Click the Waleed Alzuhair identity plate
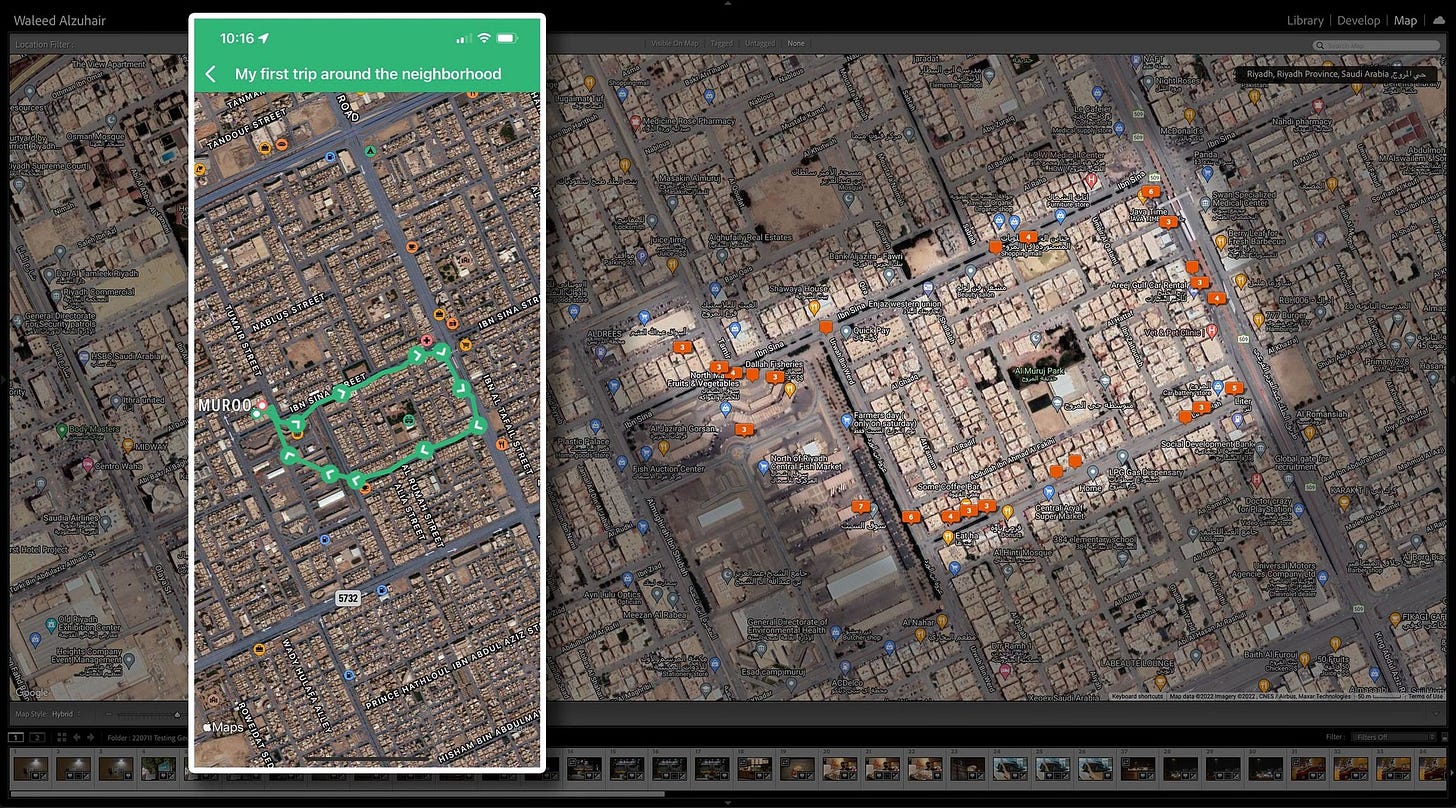This screenshot has height=808, width=1456. point(60,20)
